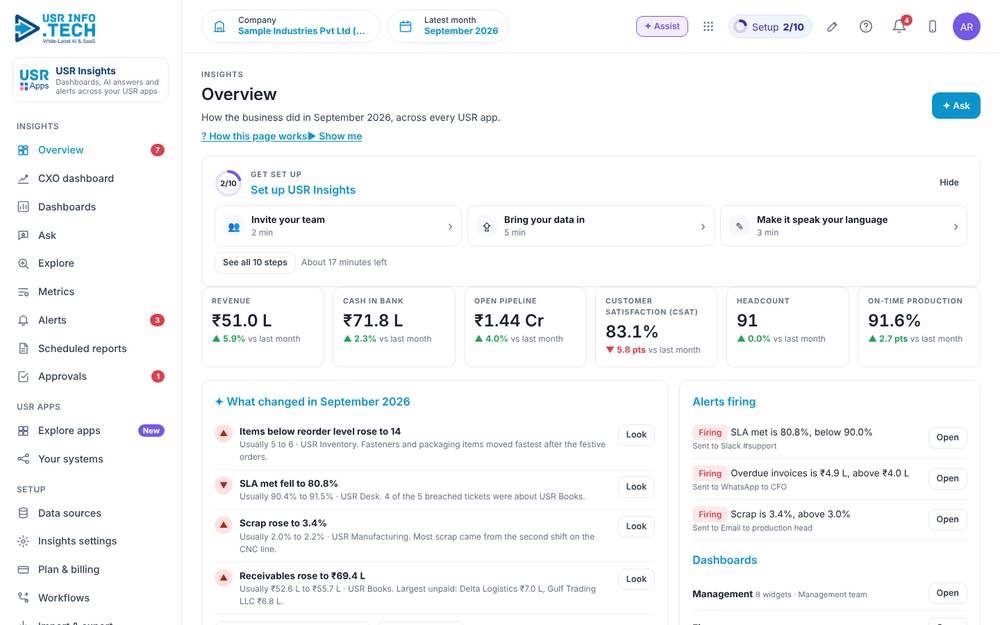This screenshot has height=625, width=1000.
Task: Click the Overview sidebar icon
Action: point(24,151)
